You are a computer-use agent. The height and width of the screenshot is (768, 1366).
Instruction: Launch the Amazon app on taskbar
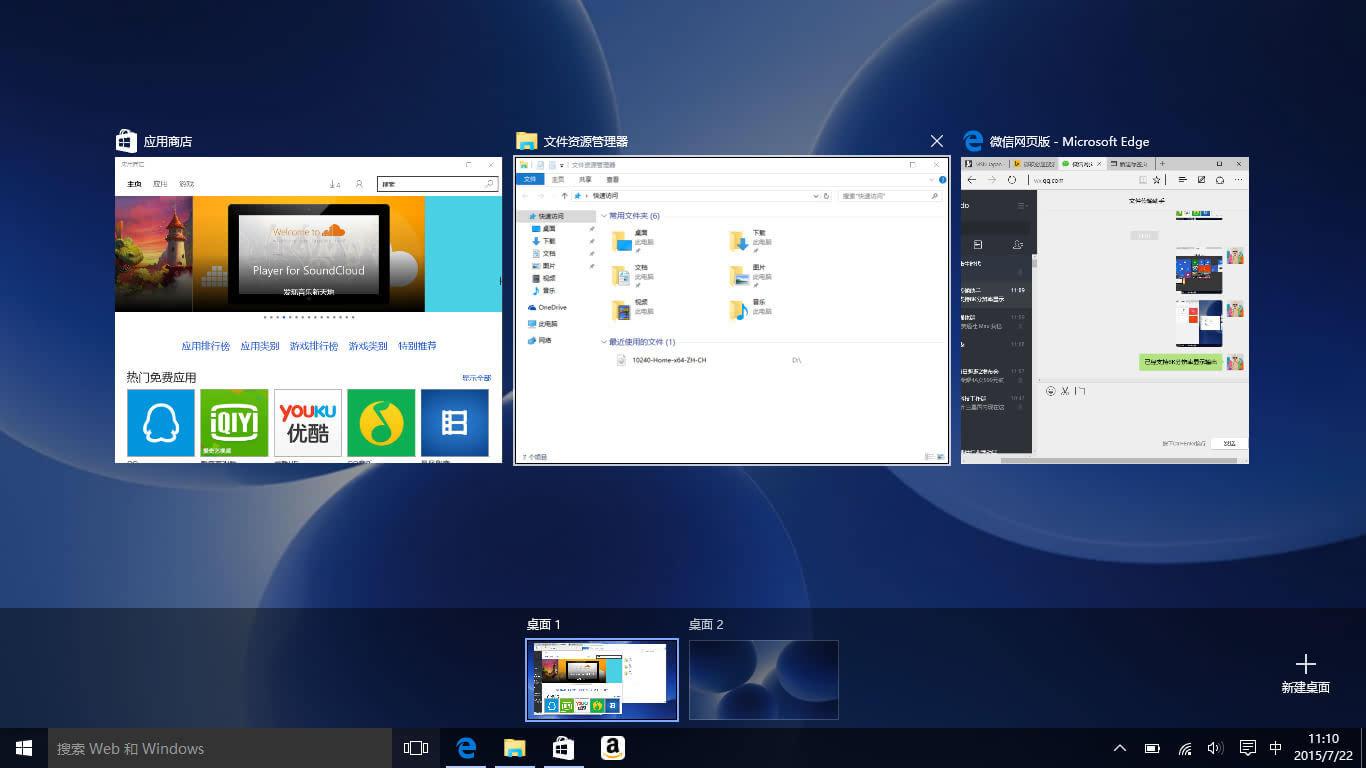pos(612,748)
